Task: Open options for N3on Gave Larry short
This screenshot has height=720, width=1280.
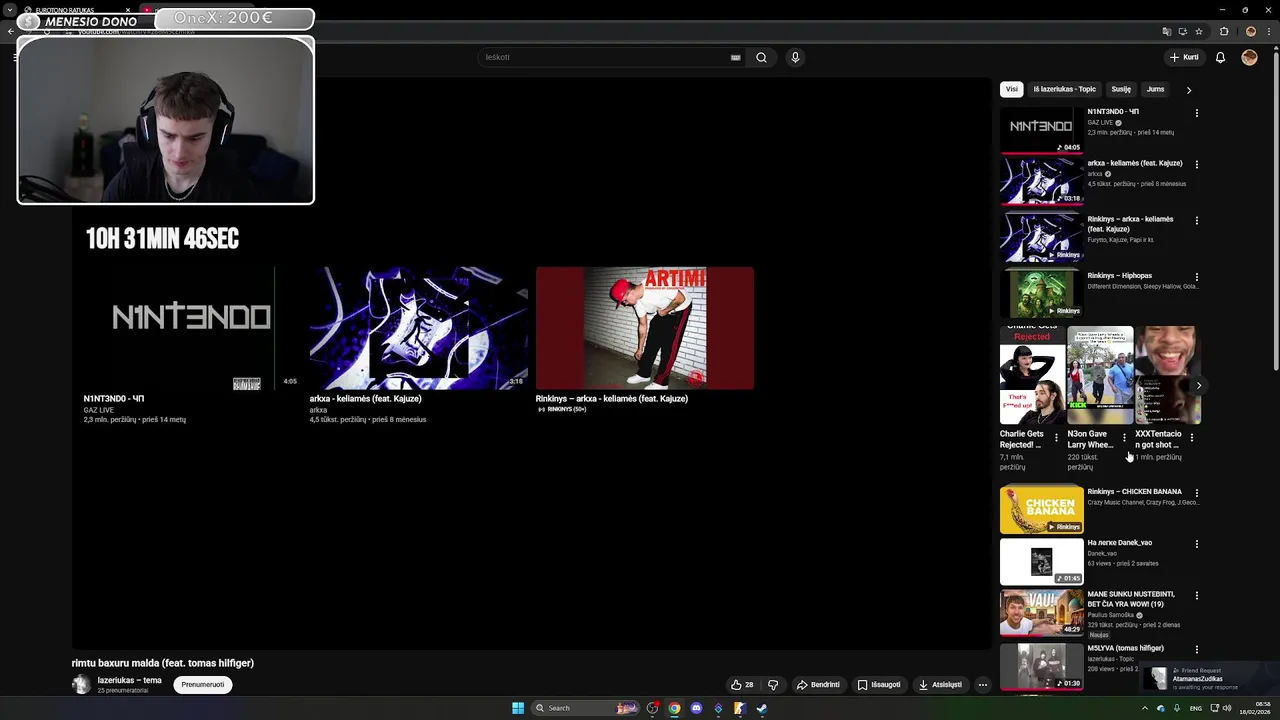Action: 1124,437
